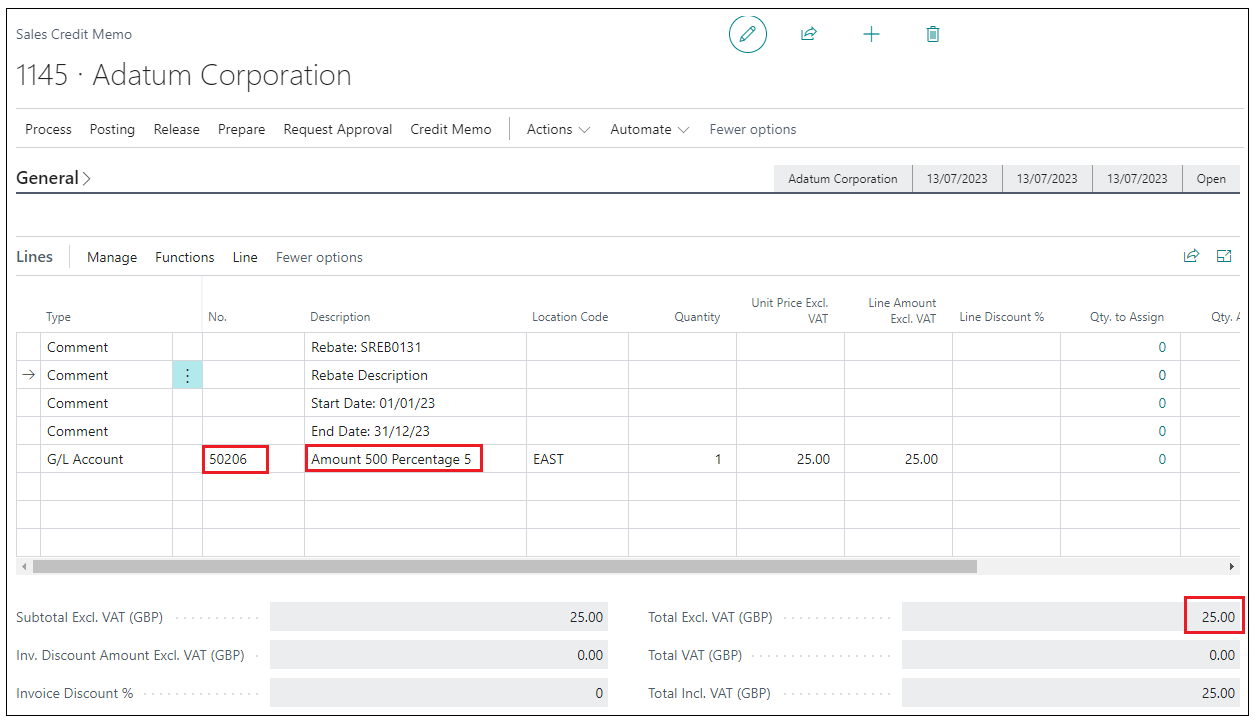Open the Request Approval menu
This screenshot has height=723, width=1257.
pyautogui.click(x=337, y=129)
